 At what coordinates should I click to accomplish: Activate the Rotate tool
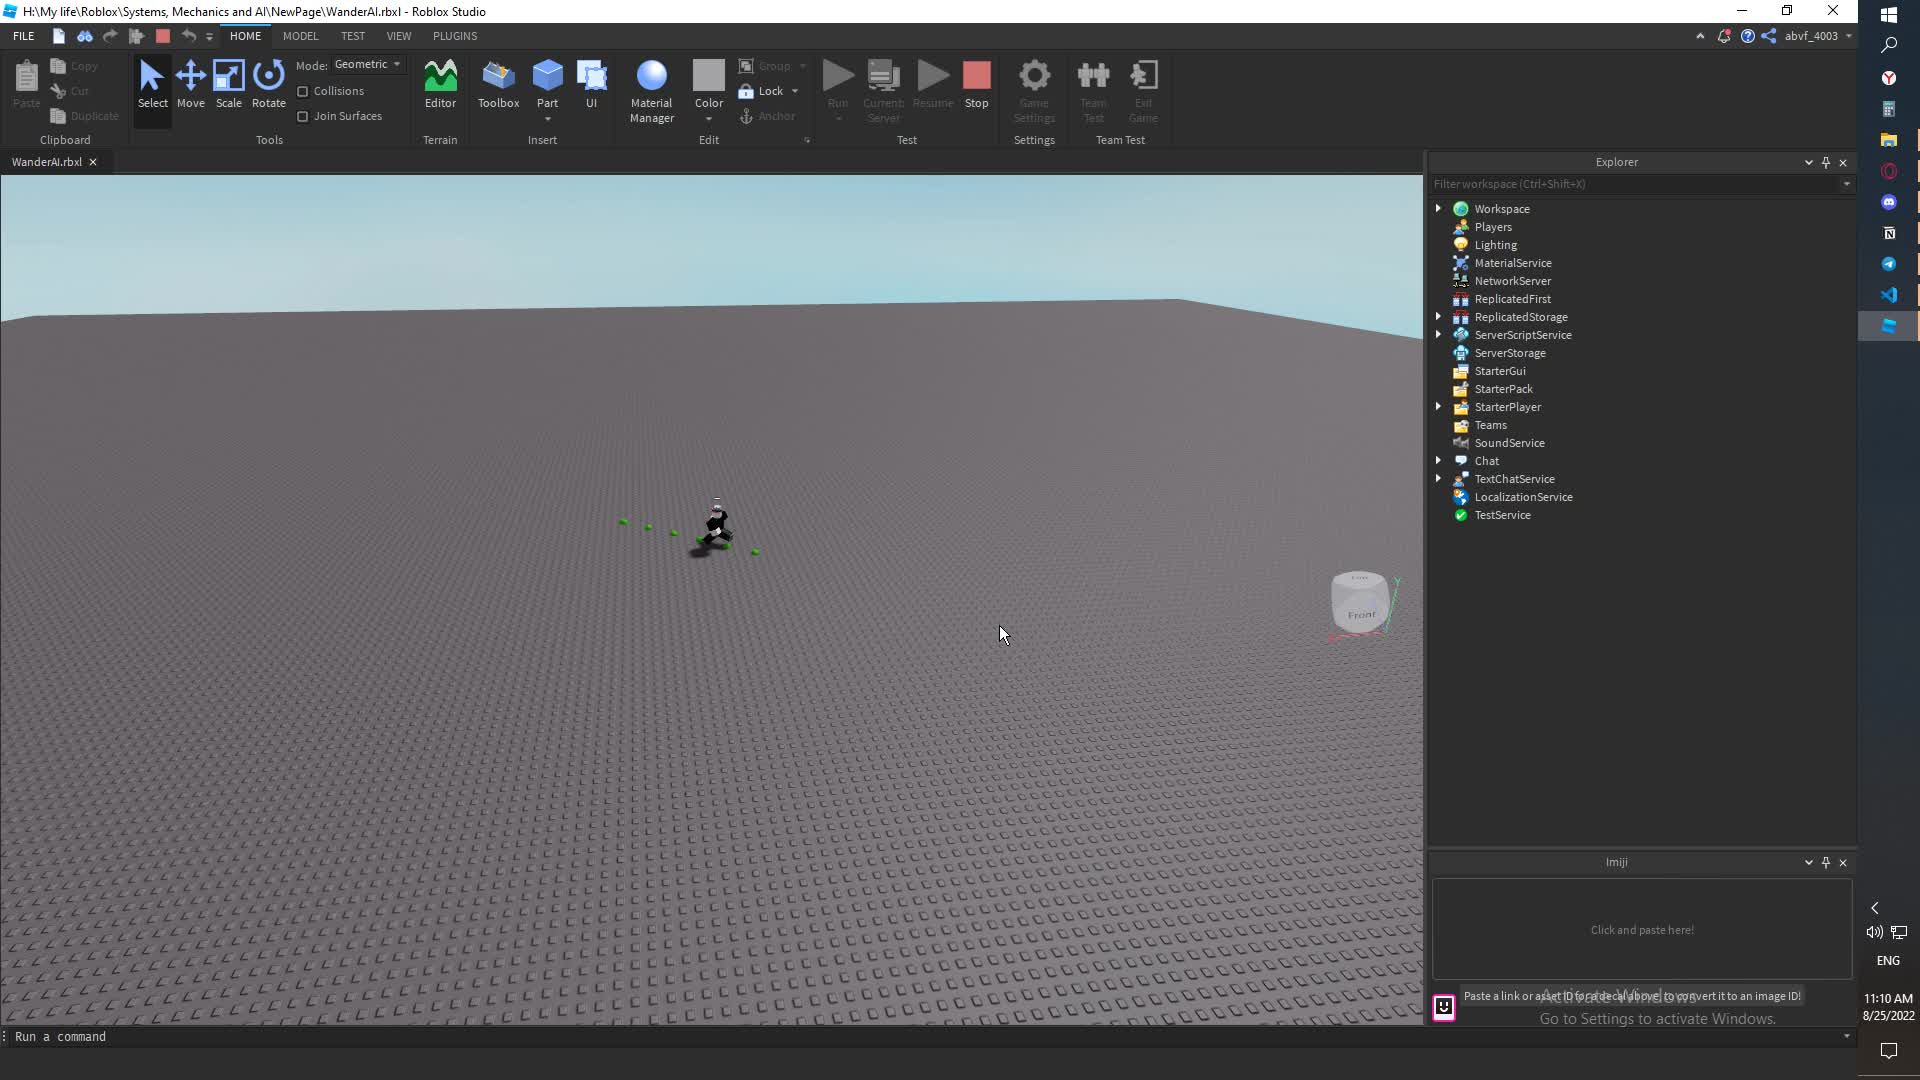(268, 85)
